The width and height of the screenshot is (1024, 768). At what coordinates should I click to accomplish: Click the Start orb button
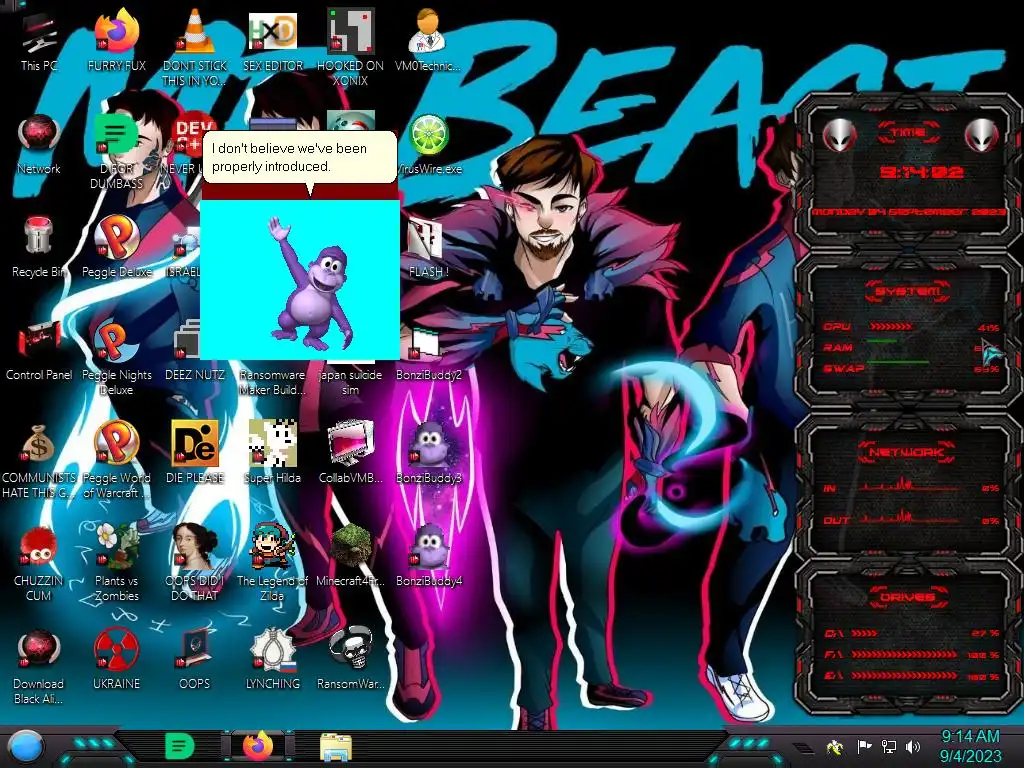pos(25,746)
